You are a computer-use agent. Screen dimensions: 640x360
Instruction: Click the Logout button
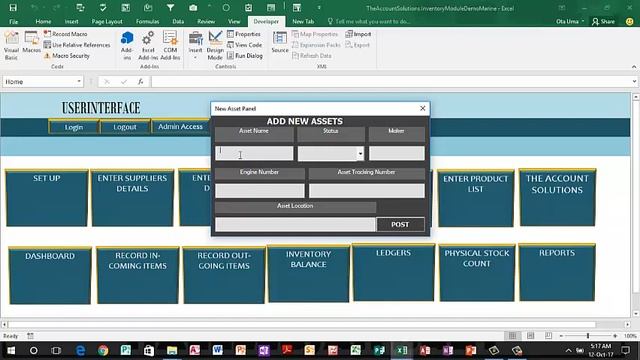click(x=124, y=127)
